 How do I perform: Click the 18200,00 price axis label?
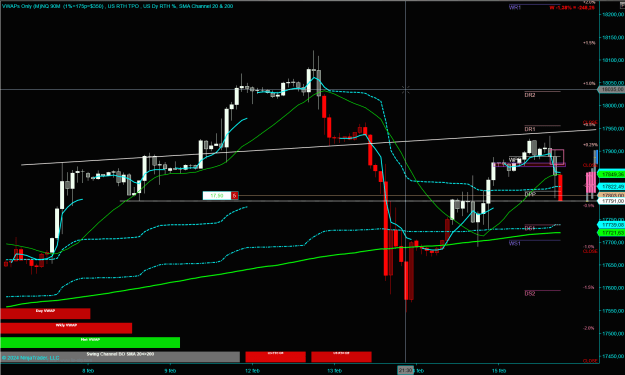613,14
